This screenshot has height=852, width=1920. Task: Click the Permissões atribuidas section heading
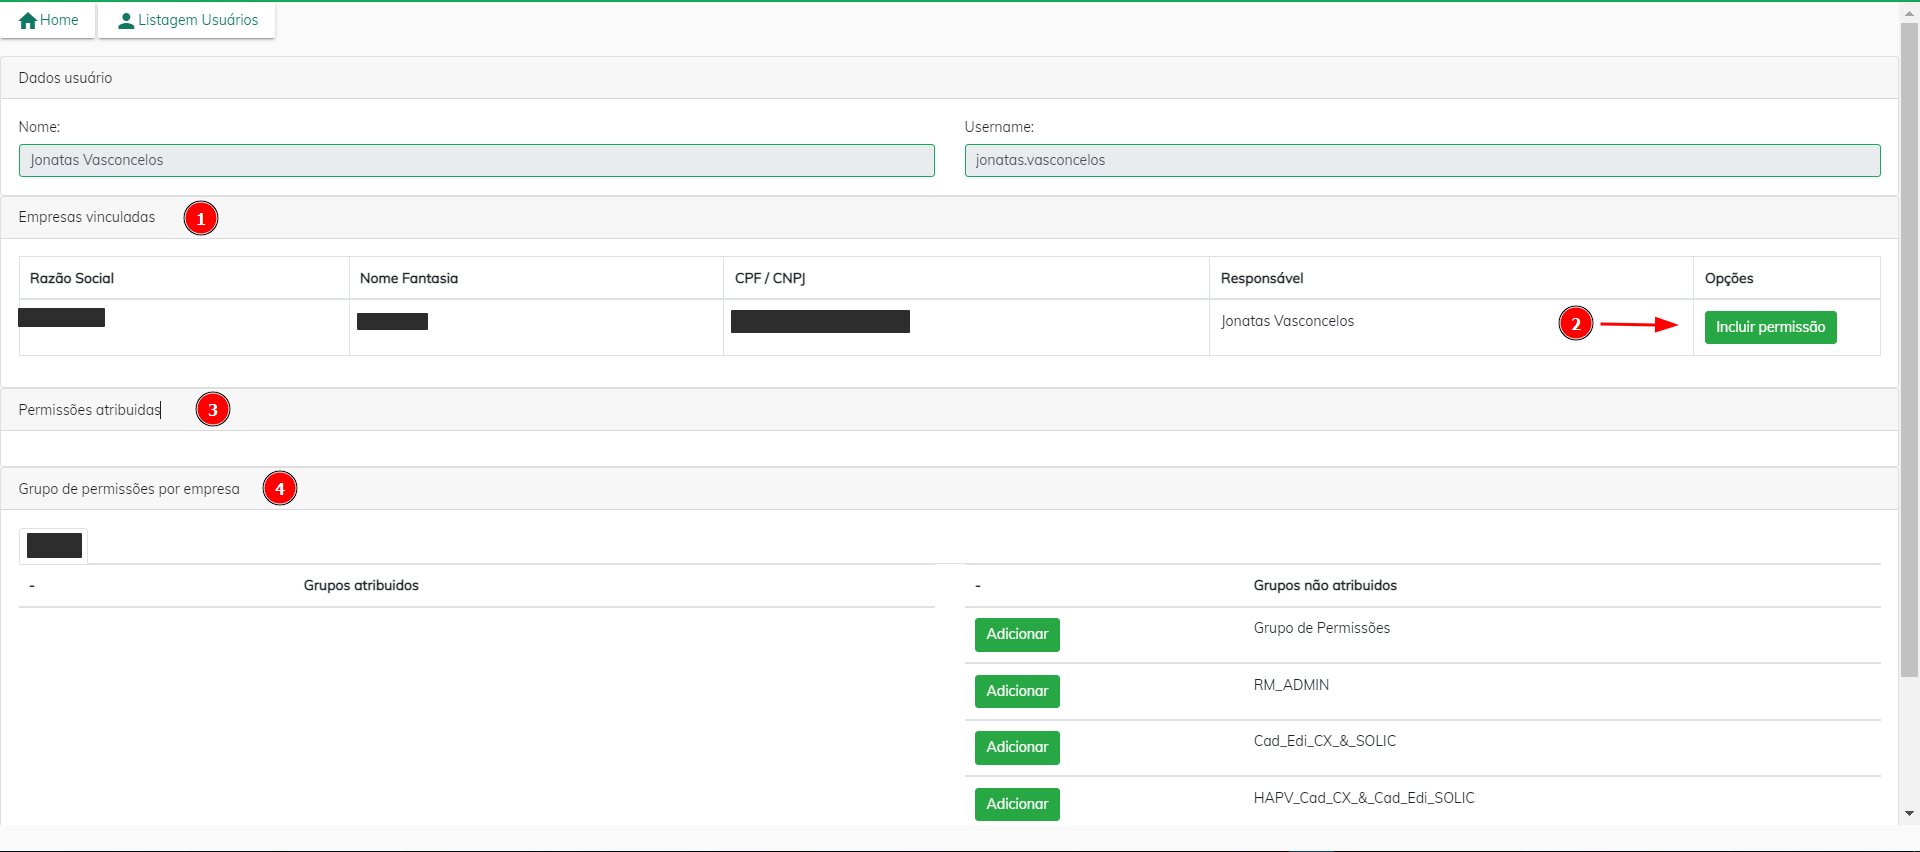pyautogui.click(x=90, y=410)
